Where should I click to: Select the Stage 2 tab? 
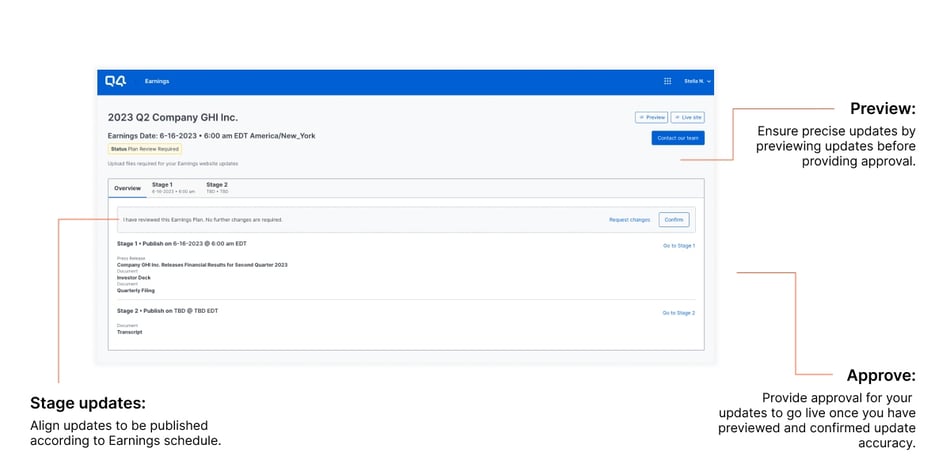tap(217, 185)
